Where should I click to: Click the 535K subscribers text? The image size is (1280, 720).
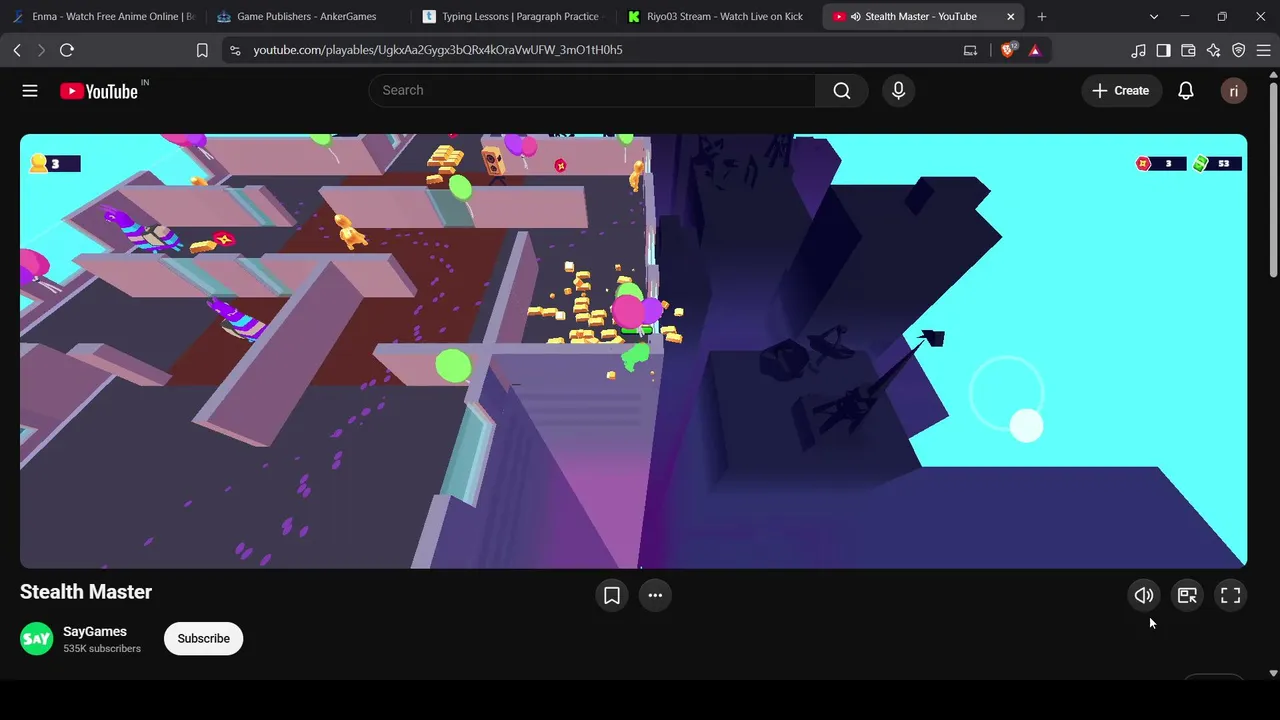click(102, 649)
